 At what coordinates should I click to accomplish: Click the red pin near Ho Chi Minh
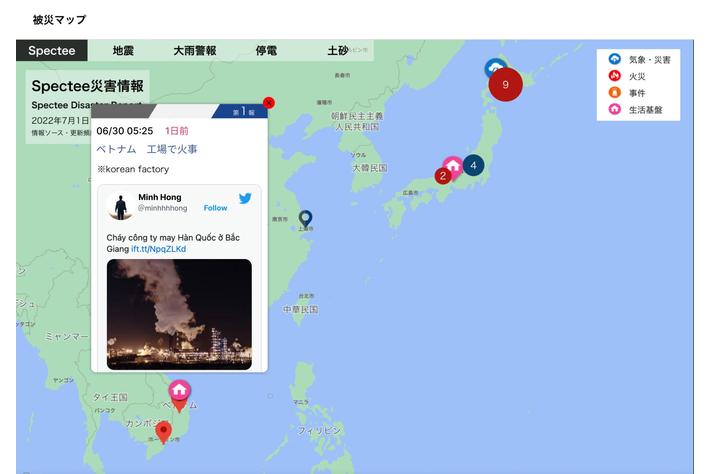coord(163,431)
